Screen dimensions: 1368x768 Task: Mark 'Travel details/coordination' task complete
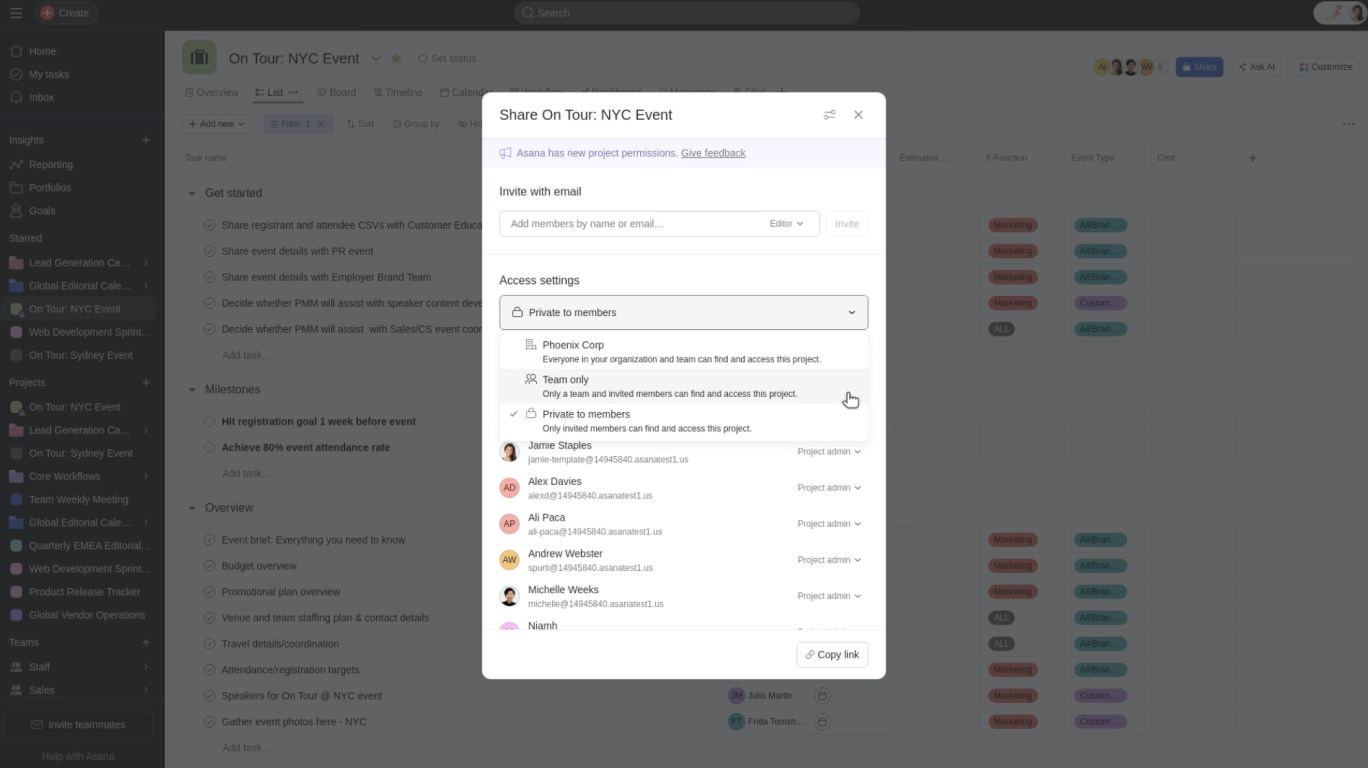[209, 644]
